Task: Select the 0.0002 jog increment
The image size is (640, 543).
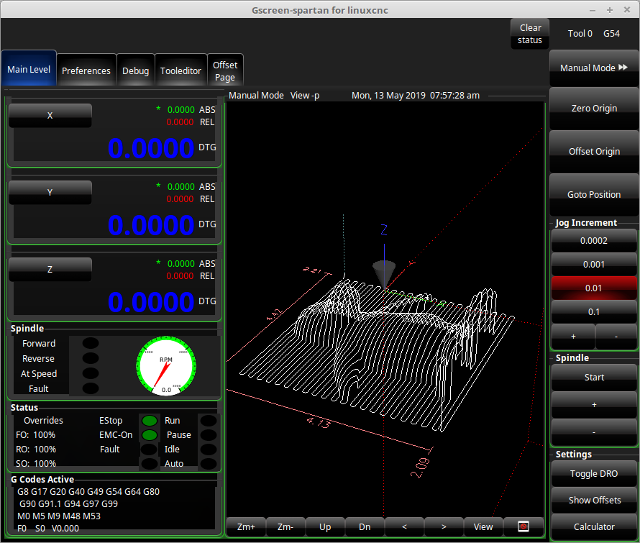Action: pos(594,242)
